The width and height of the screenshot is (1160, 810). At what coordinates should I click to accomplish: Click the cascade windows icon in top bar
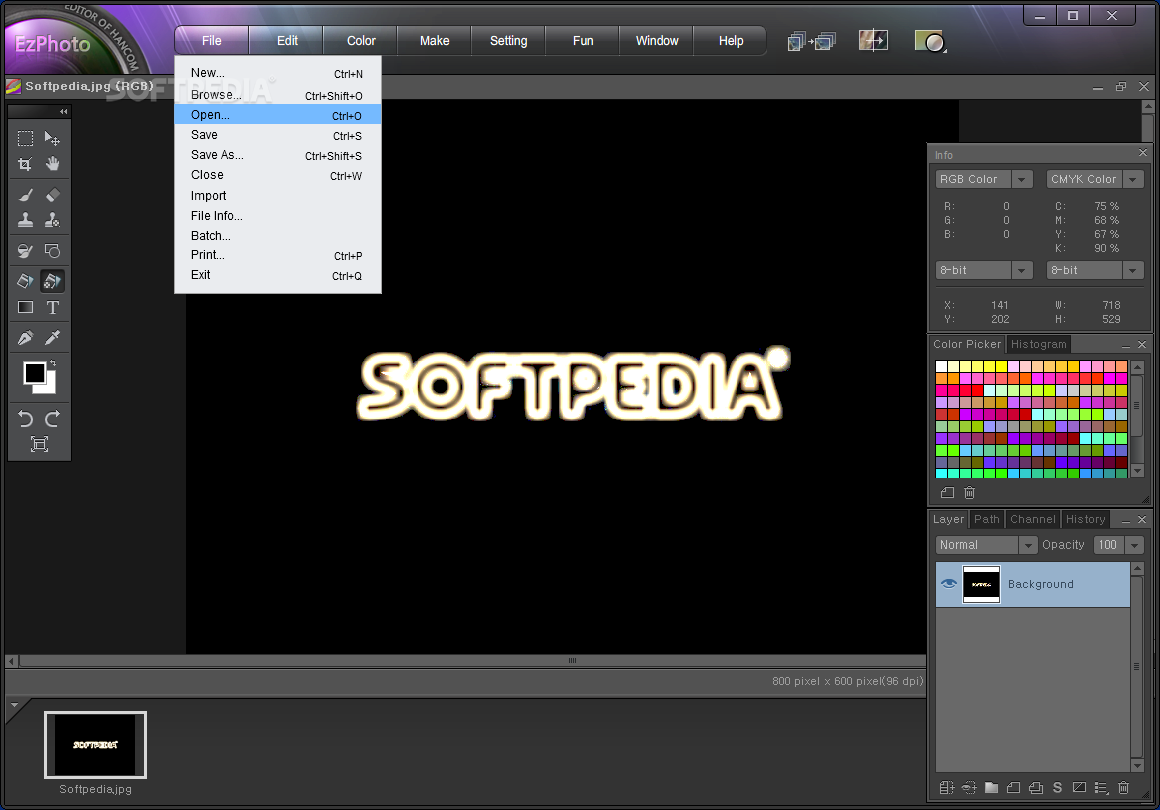[812, 41]
